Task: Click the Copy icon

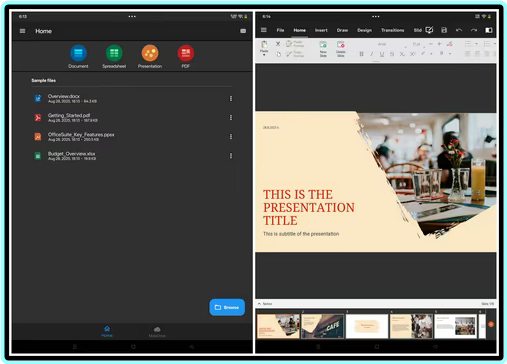Action: [x=278, y=54]
